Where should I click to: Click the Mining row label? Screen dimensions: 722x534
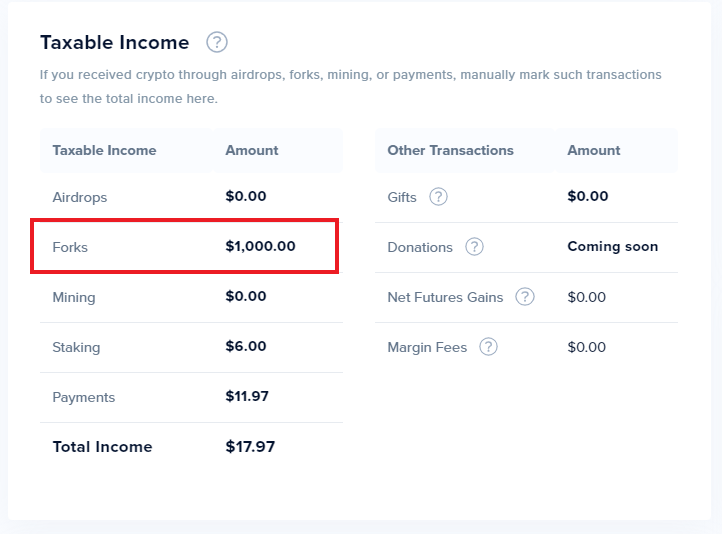(x=73, y=297)
